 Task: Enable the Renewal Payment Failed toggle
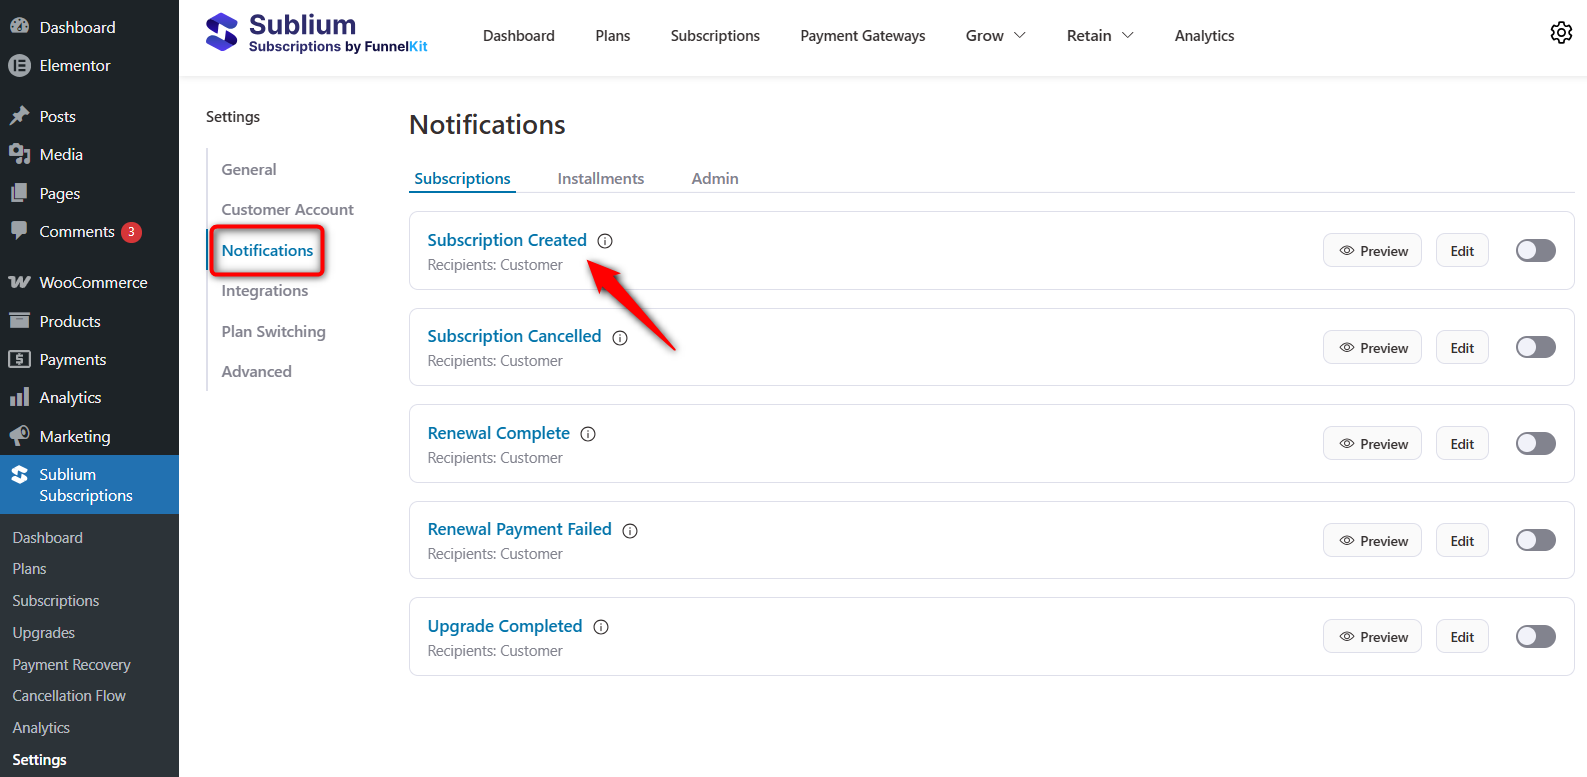[x=1535, y=540]
